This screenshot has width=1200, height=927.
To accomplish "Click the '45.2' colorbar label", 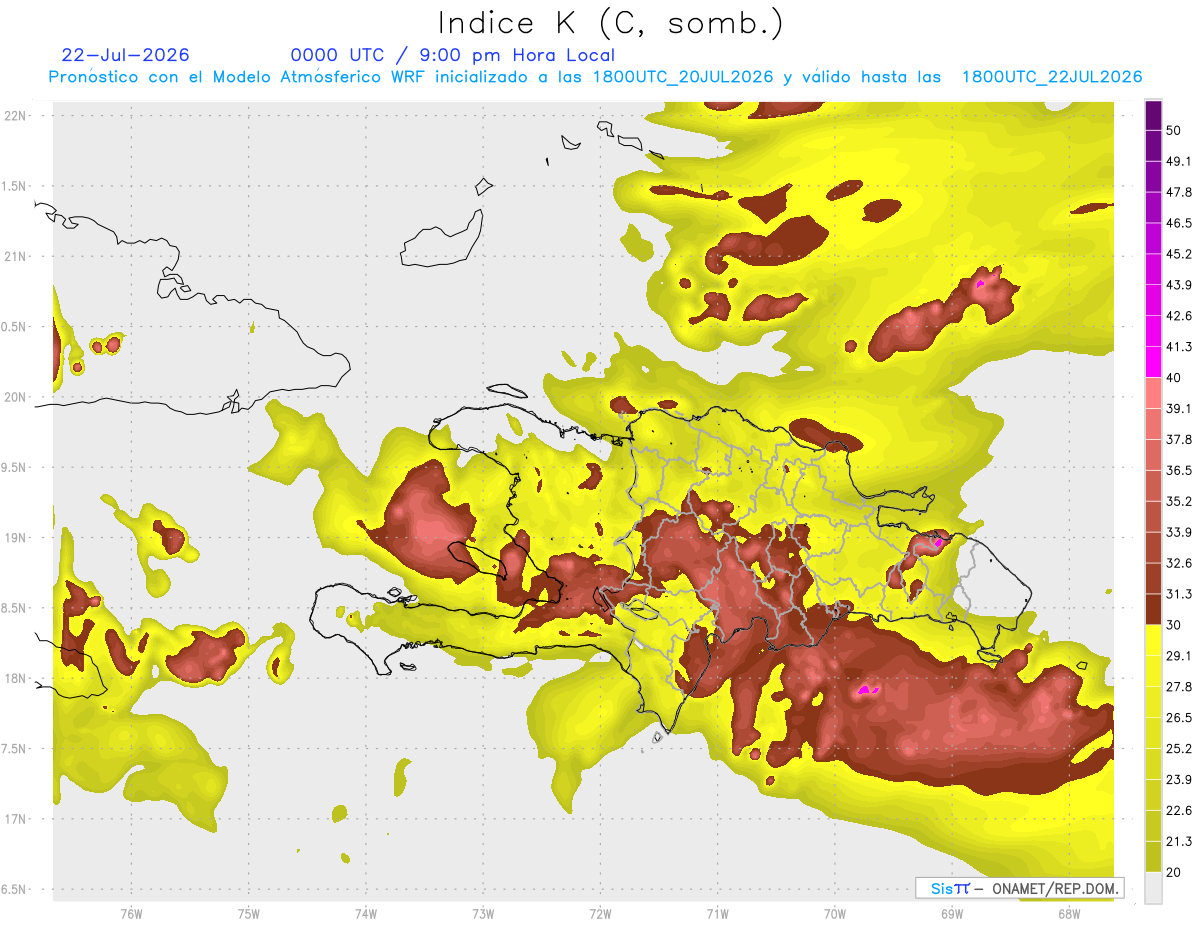I will click(1178, 254).
